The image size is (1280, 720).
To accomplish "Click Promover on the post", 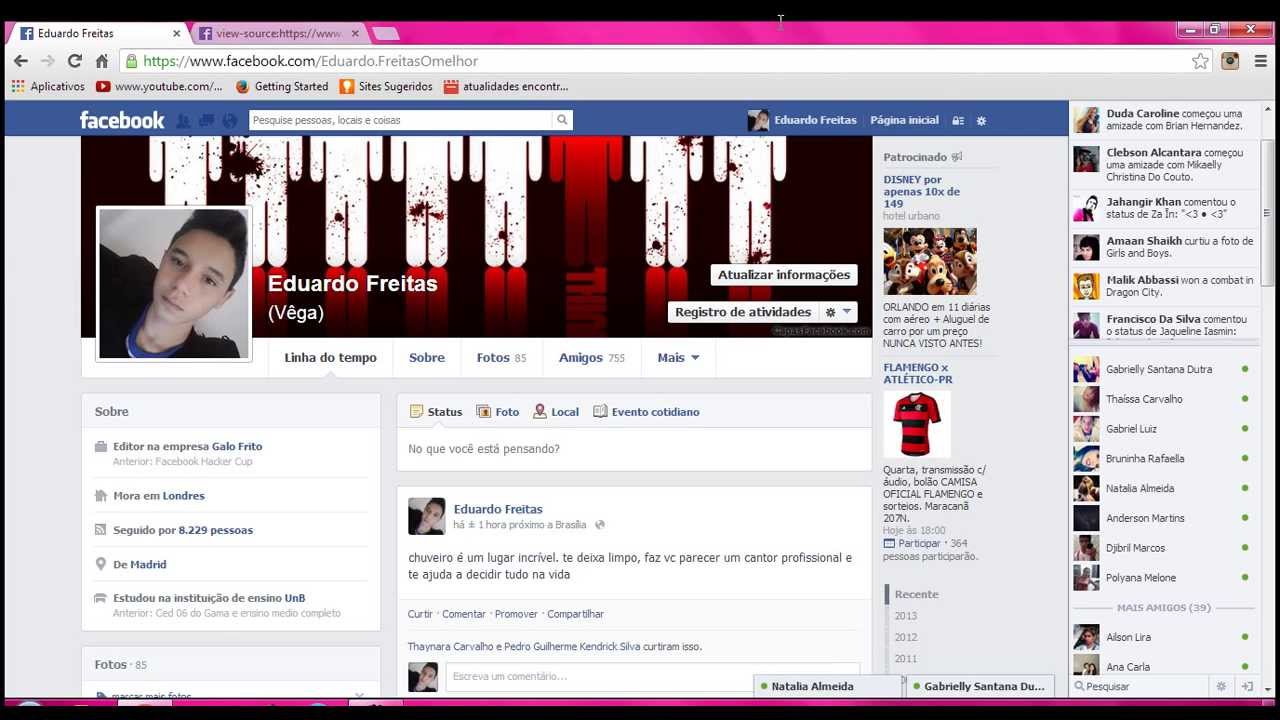I will tap(516, 614).
